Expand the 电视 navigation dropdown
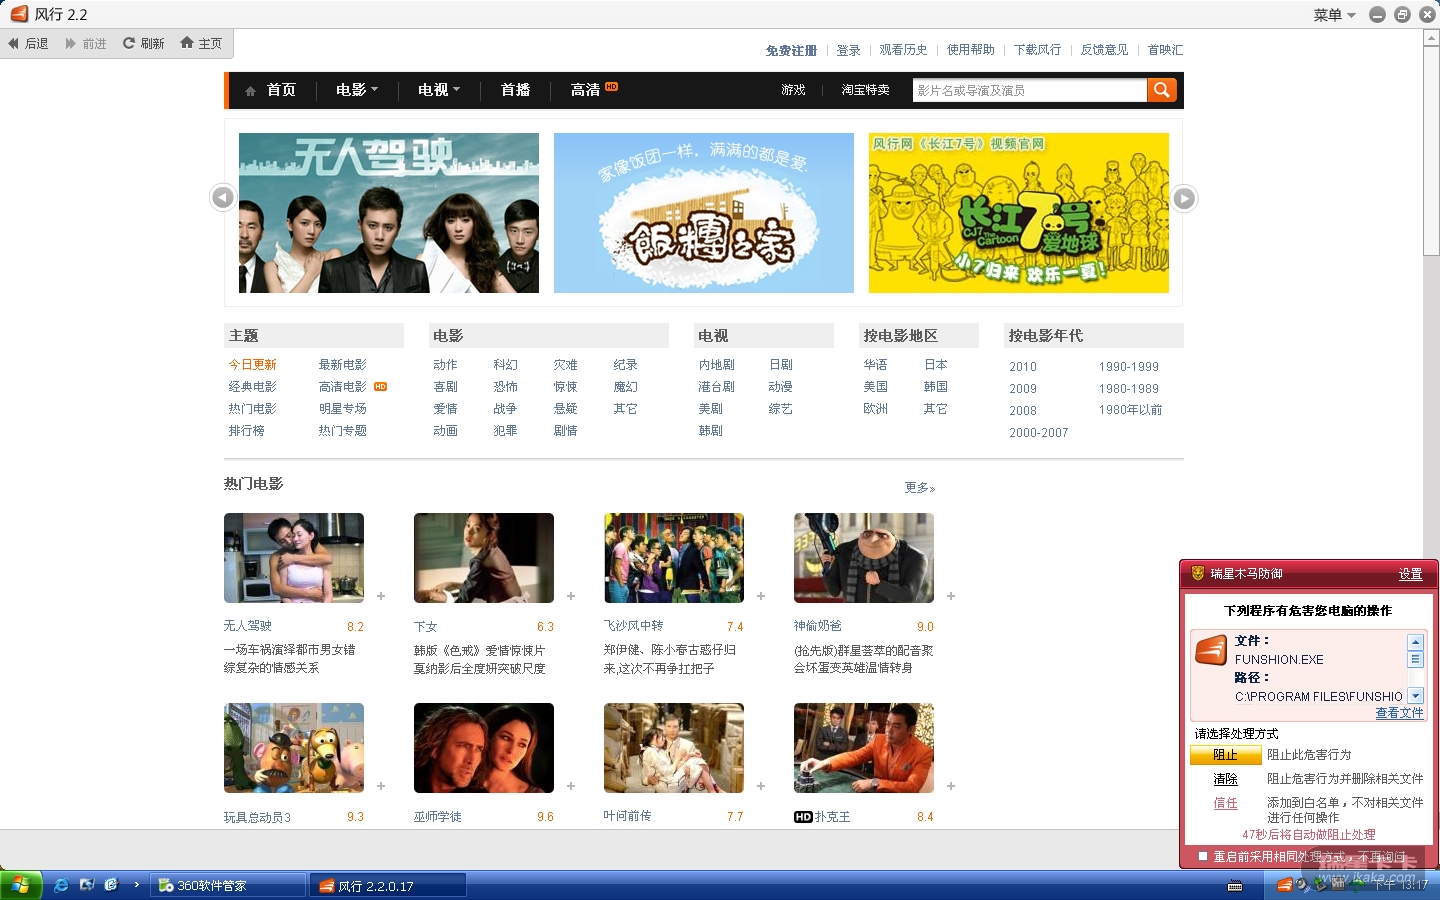Screen dimensions: 1440x900 pyautogui.click(x=439, y=90)
